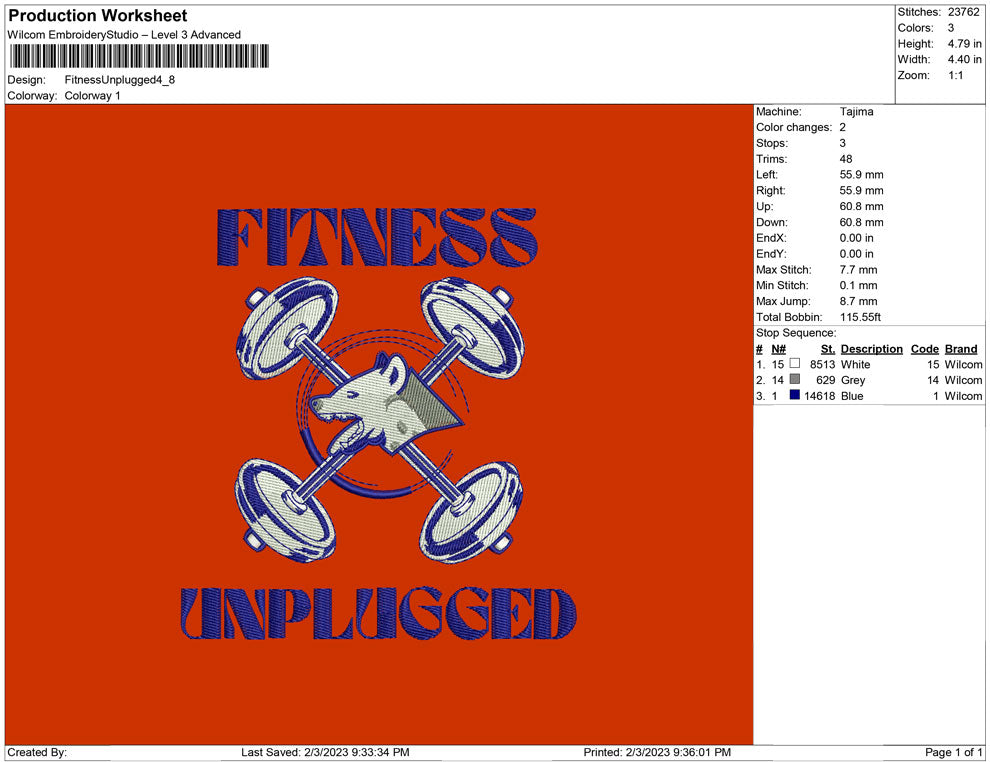Click the Brand column header
The width and height of the screenshot is (990, 762).
coord(960,348)
